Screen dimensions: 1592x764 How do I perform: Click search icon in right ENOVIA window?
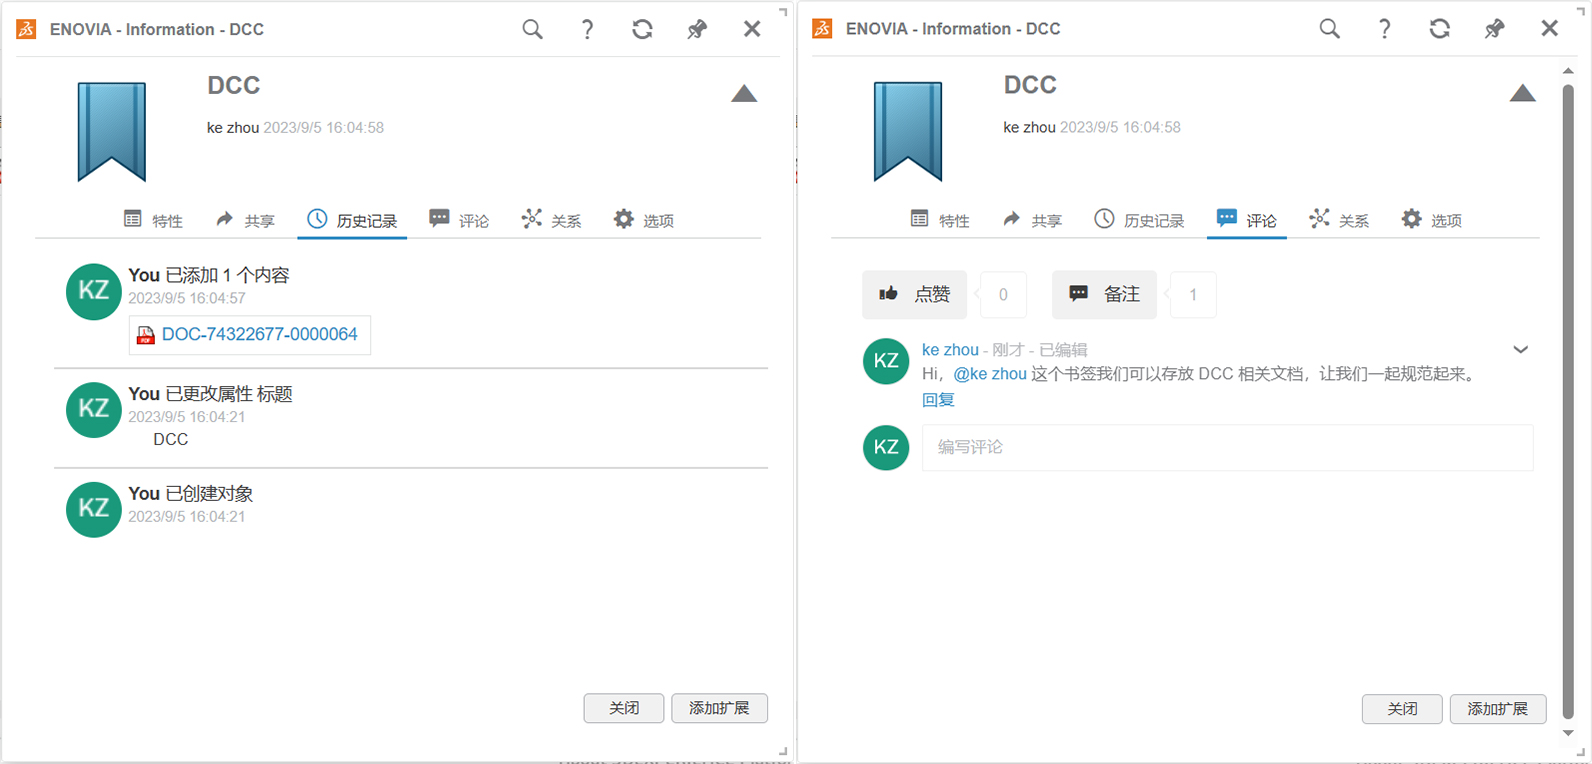(x=1329, y=29)
